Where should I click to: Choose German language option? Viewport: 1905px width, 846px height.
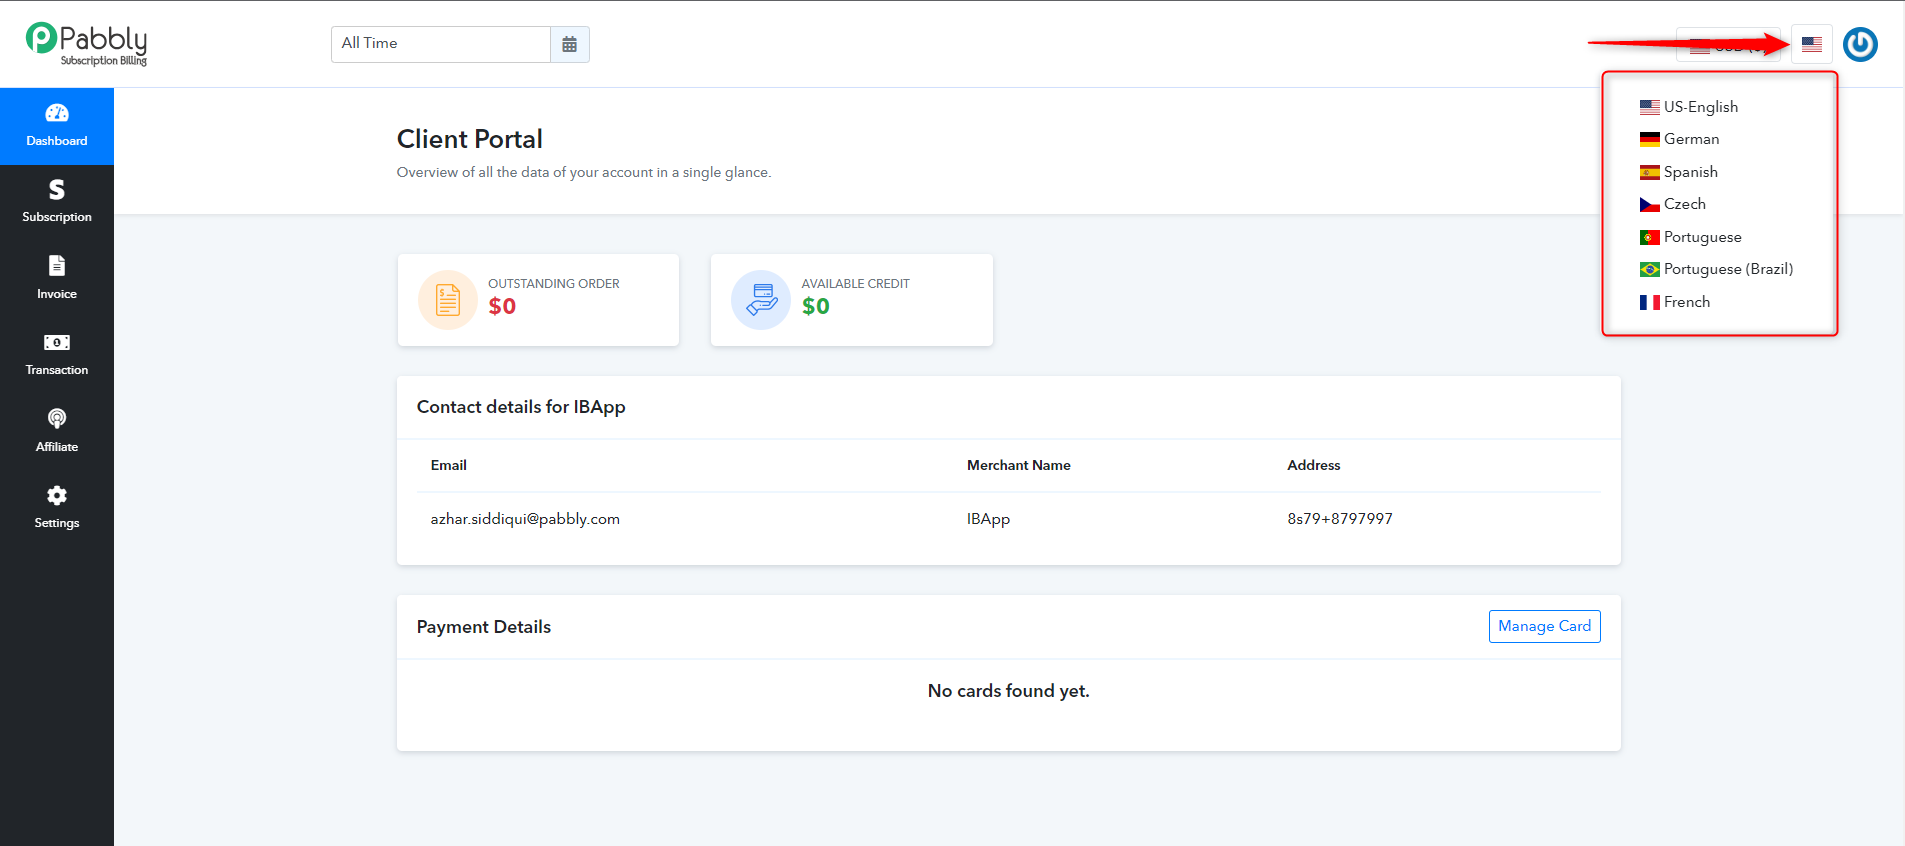coord(1679,139)
